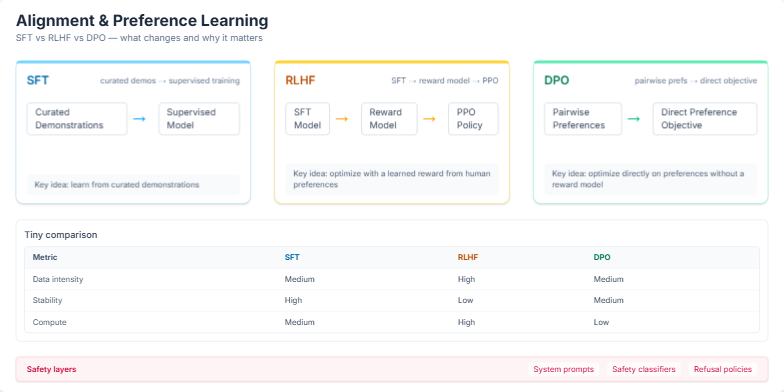Select the Supervised Model box

point(199,119)
